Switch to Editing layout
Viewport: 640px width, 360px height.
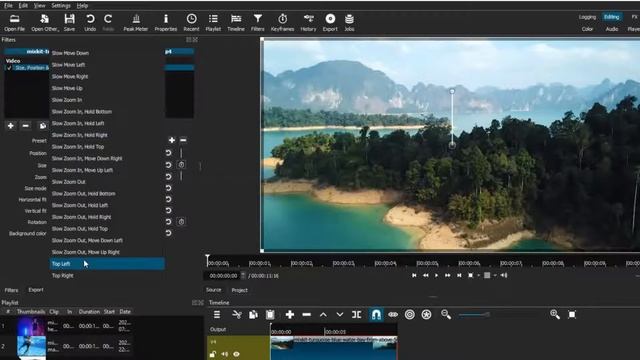(611, 17)
